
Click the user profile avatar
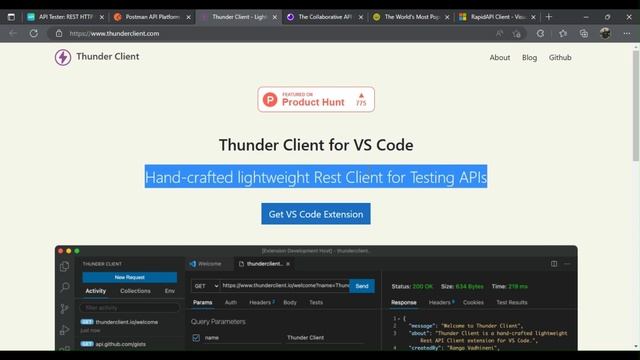(x=605, y=33)
